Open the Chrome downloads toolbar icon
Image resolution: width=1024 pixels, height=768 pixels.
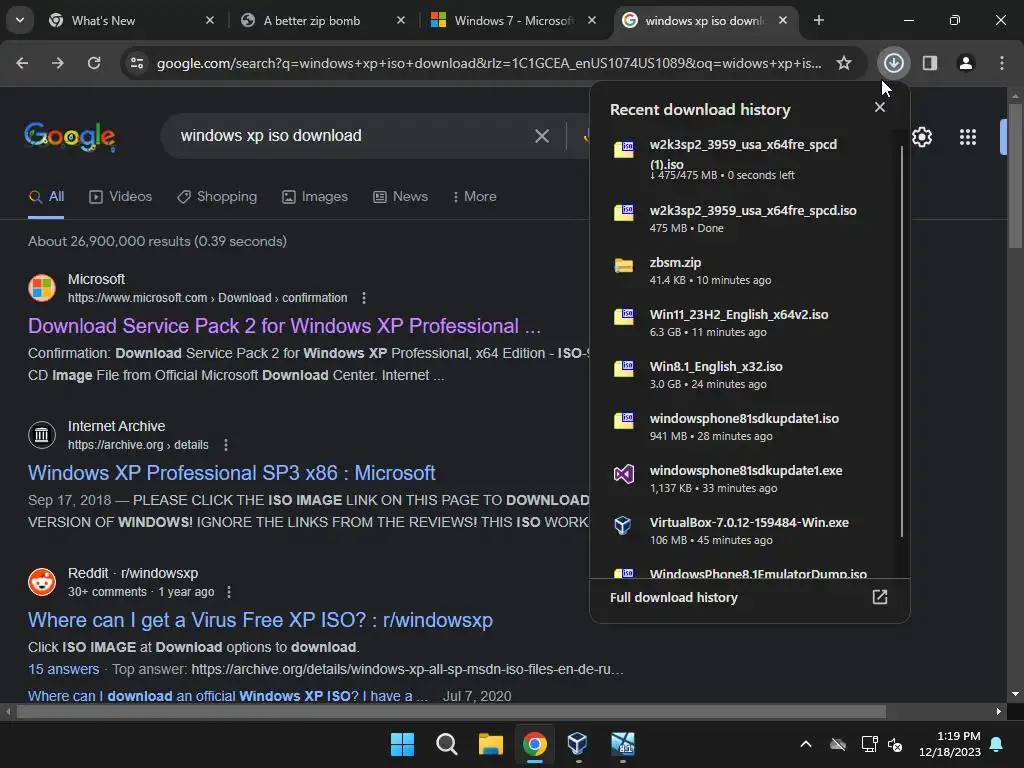pyautogui.click(x=893, y=63)
